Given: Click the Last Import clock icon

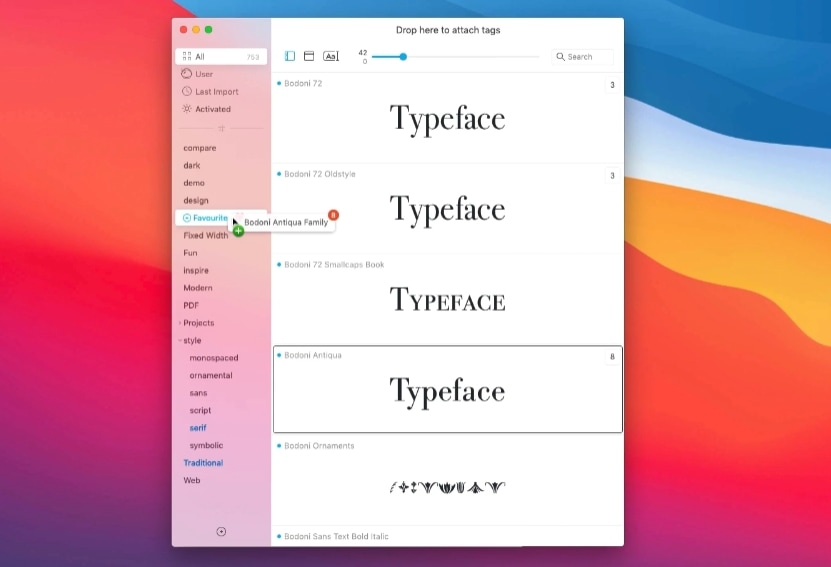Looking at the screenshot, I should pyautogui.click(x=187, y=91).
